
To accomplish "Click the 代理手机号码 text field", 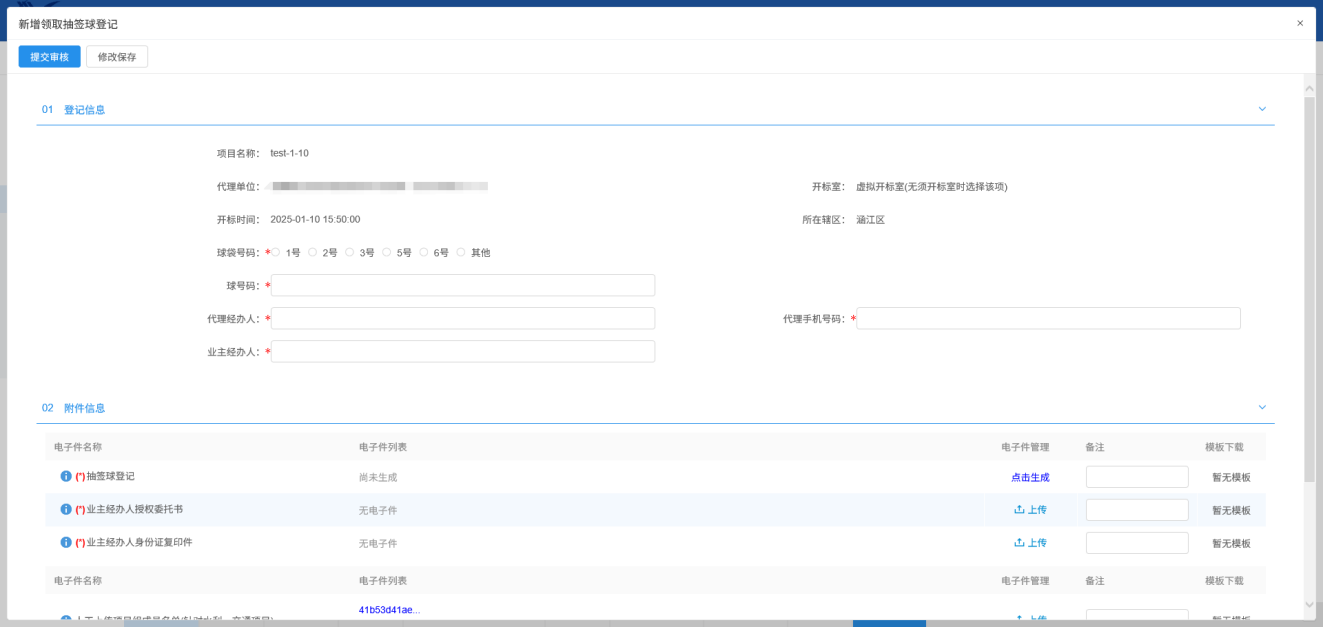I will (x=1048, y=319).
